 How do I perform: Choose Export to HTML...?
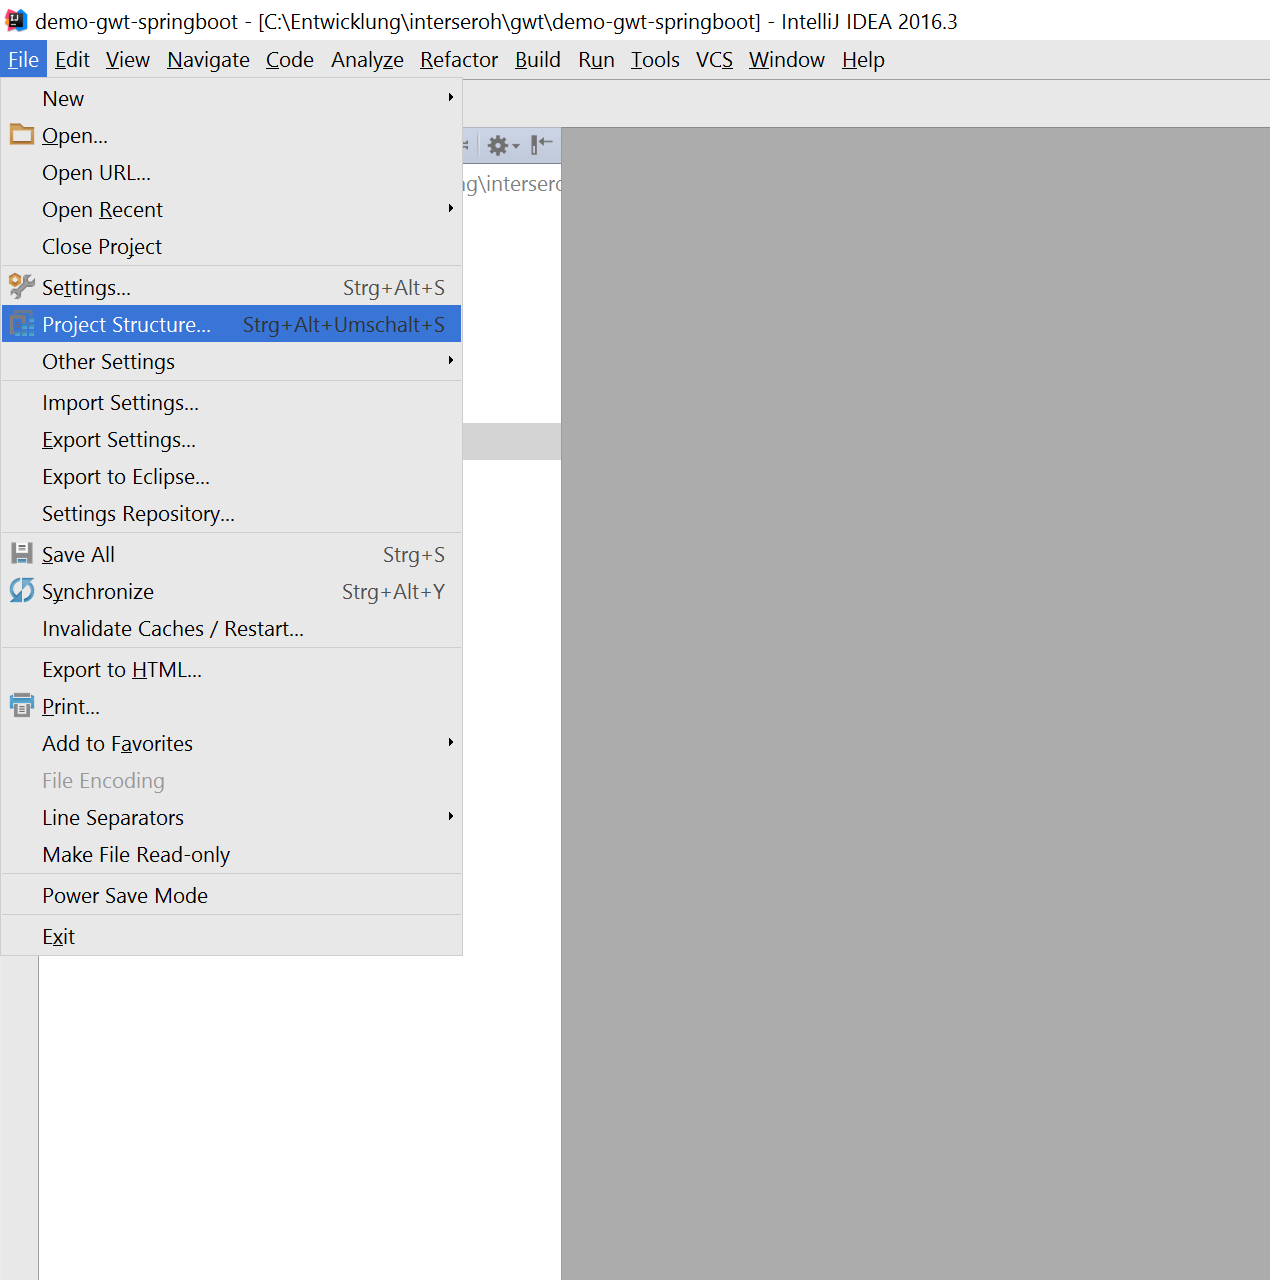click(x=232, y=669)
